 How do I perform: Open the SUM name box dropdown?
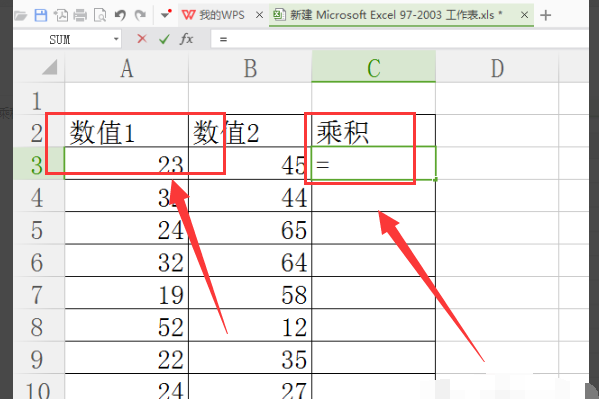click(x=116, y=39)
